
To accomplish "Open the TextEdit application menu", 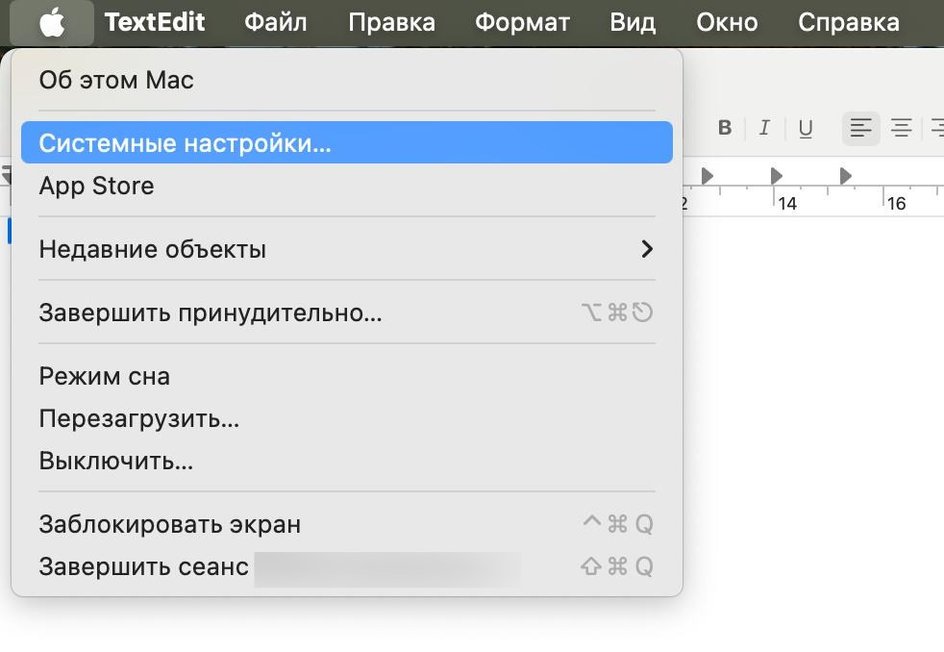I will click(x=155, y=23).
